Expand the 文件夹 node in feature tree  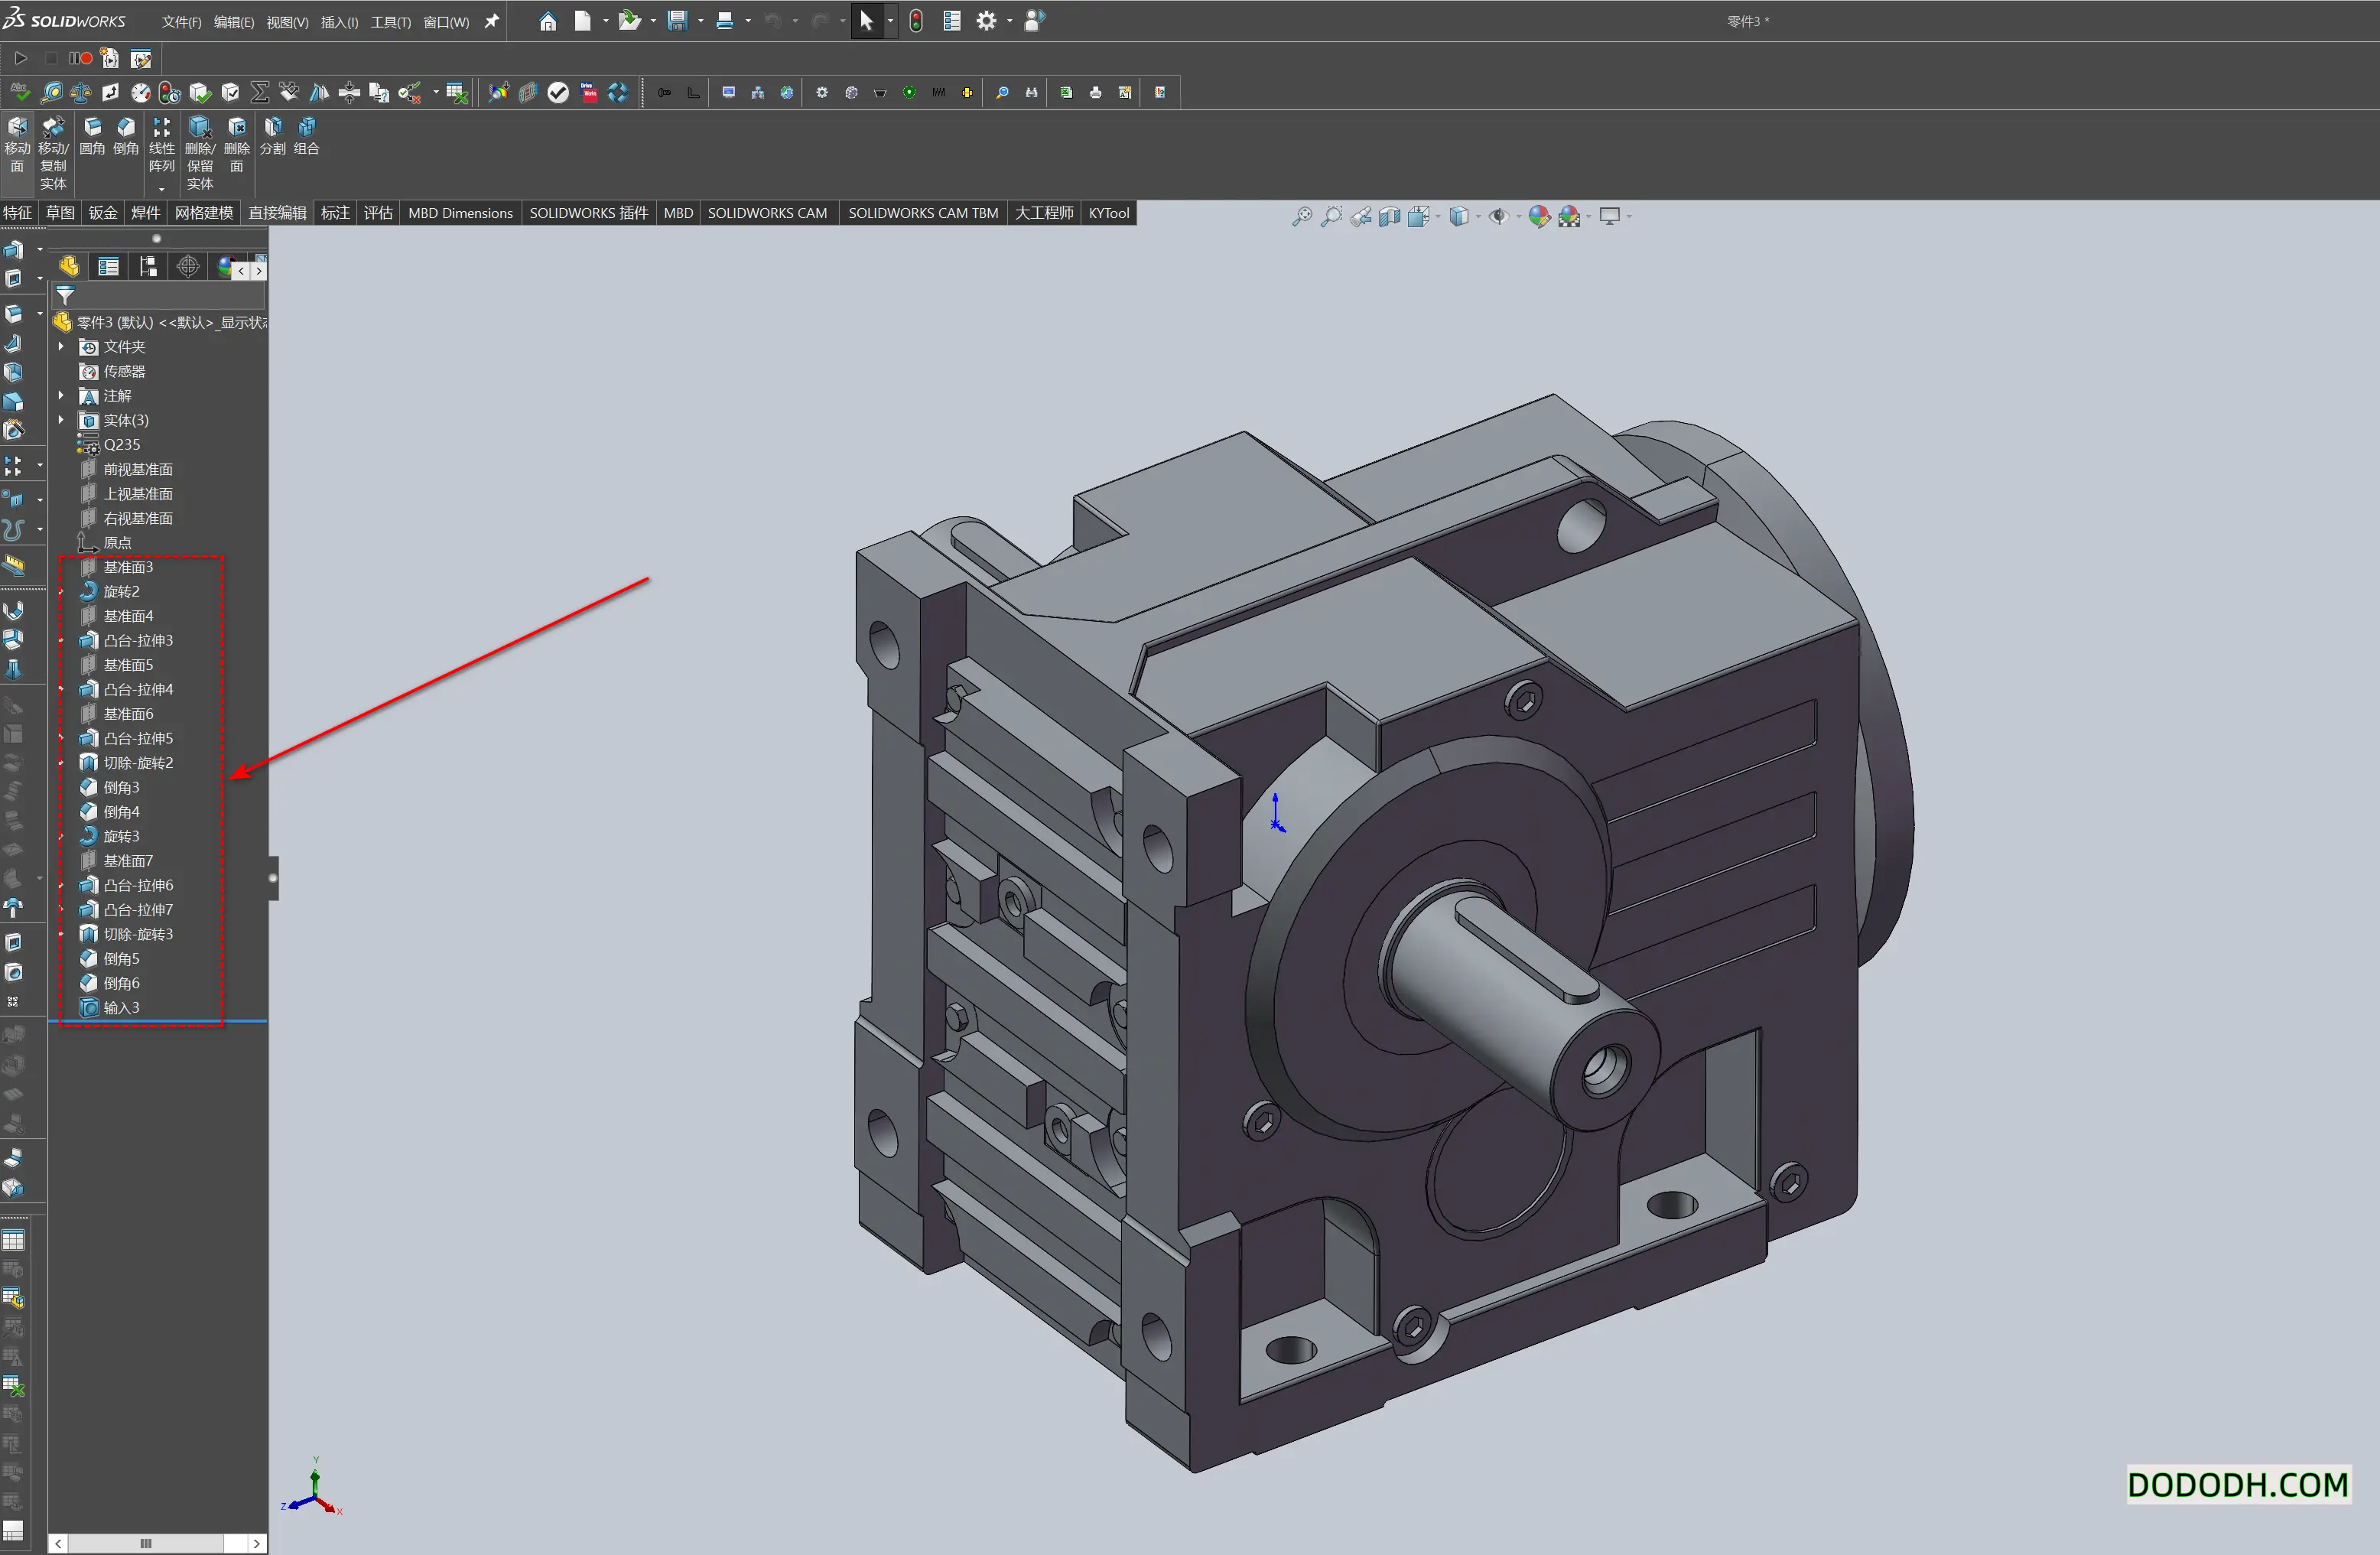pos(62,346)
